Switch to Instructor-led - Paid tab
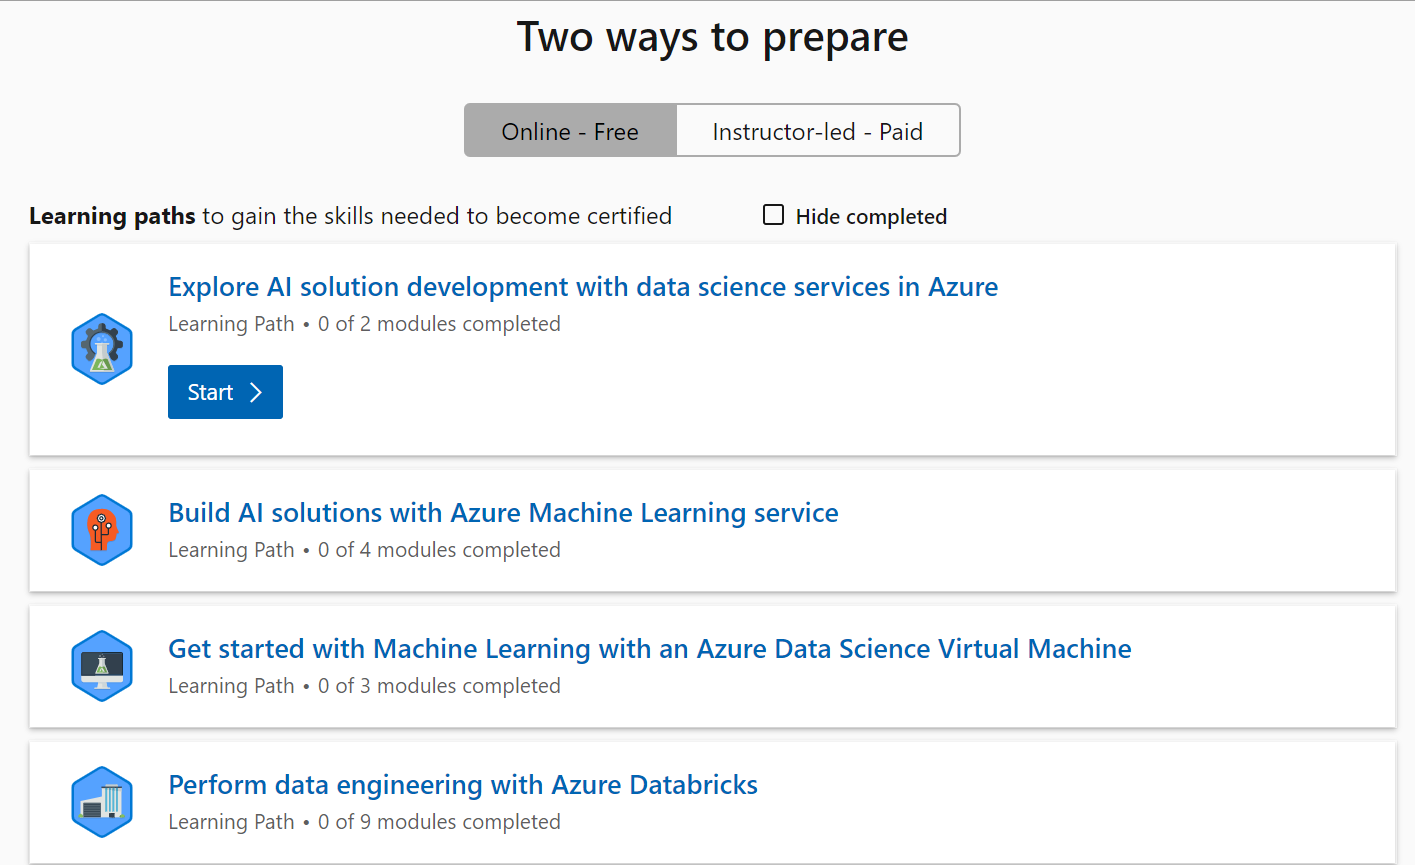Viewport: 1415px width, 865px height. (818, 130)
